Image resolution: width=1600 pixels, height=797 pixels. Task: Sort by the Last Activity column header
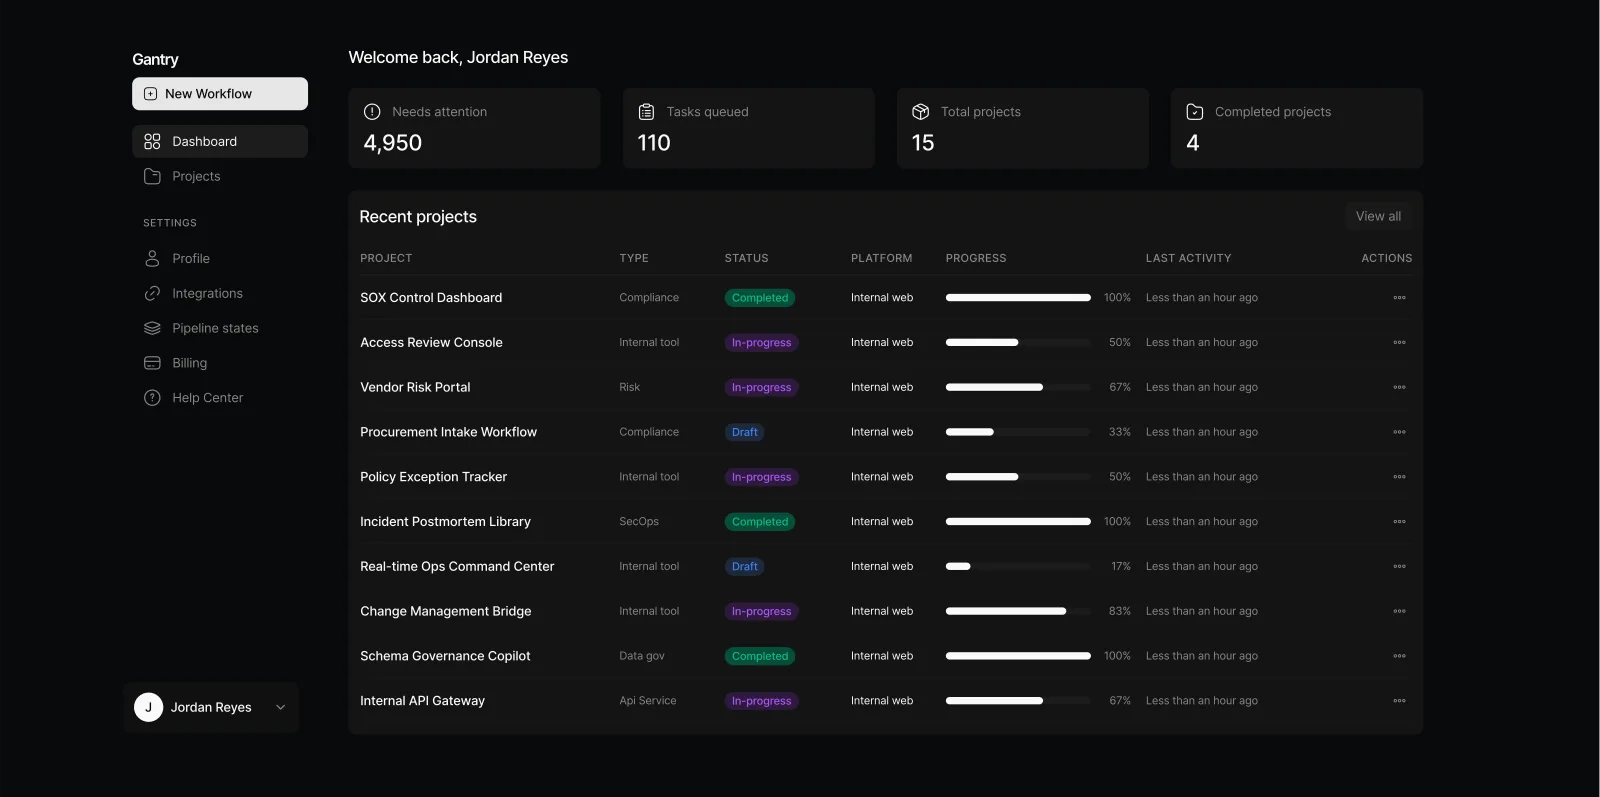click(x=1188, y=258)
